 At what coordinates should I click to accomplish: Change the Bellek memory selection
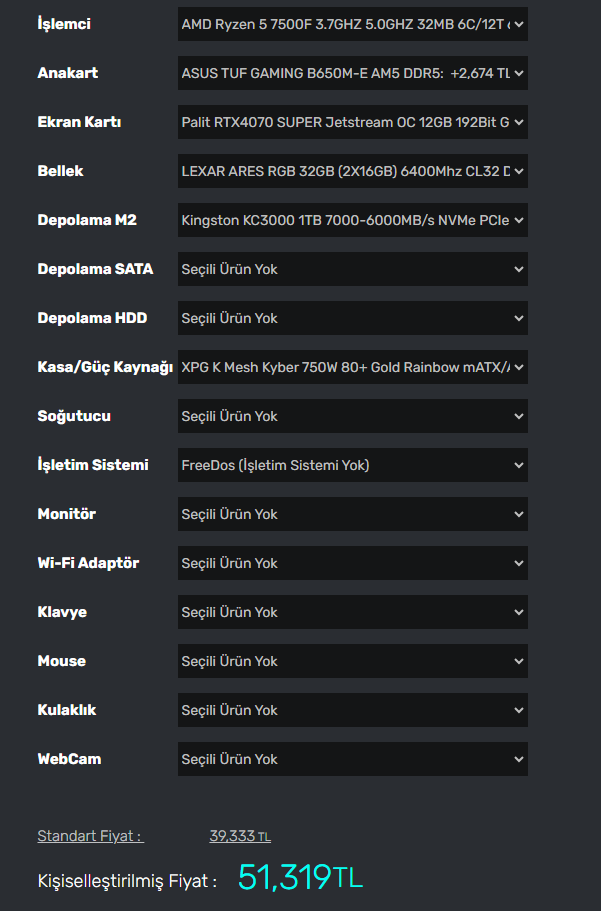click(x=352, y=171)
